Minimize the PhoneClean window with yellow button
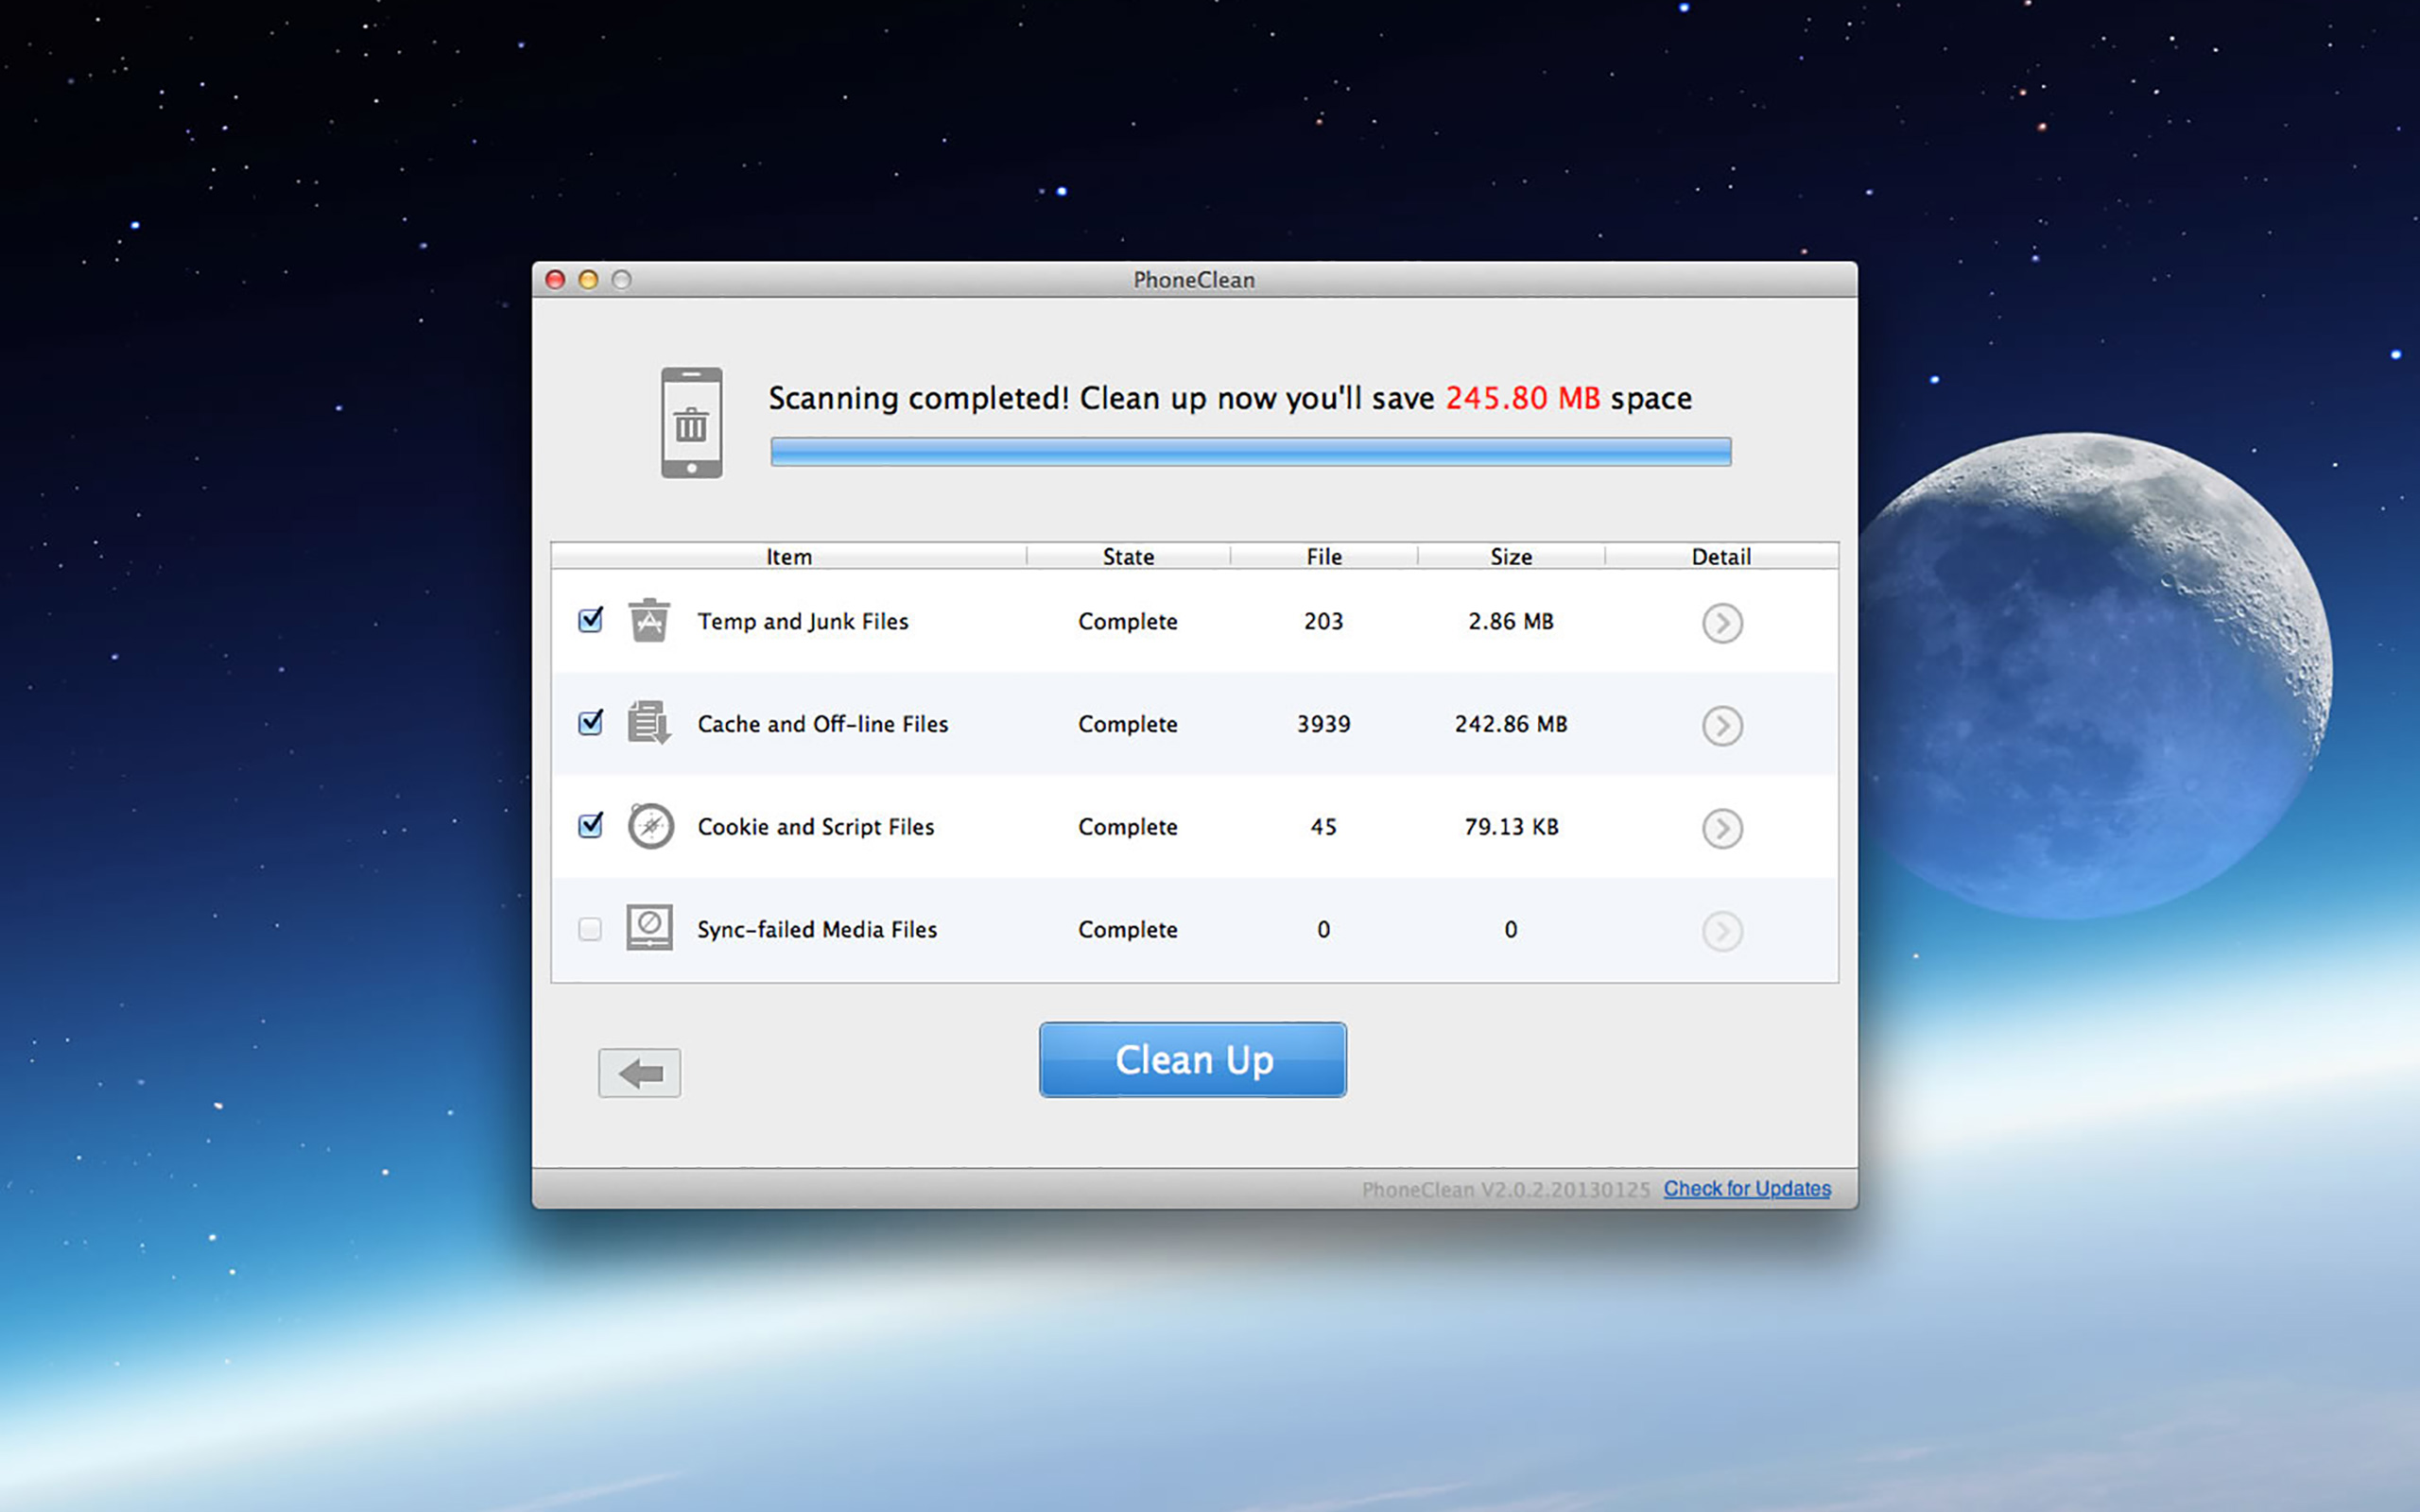2420x1512 pixels. (x=588, y=280)
